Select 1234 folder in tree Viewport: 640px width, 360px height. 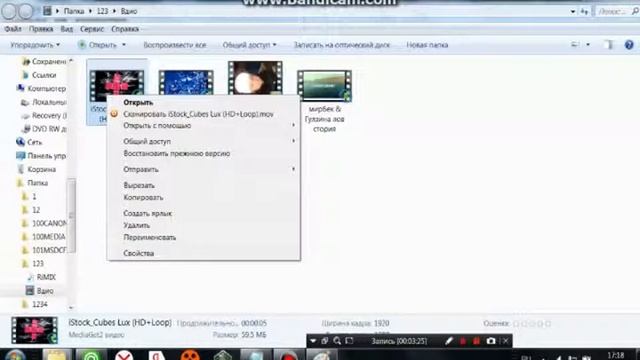[34, 304]
